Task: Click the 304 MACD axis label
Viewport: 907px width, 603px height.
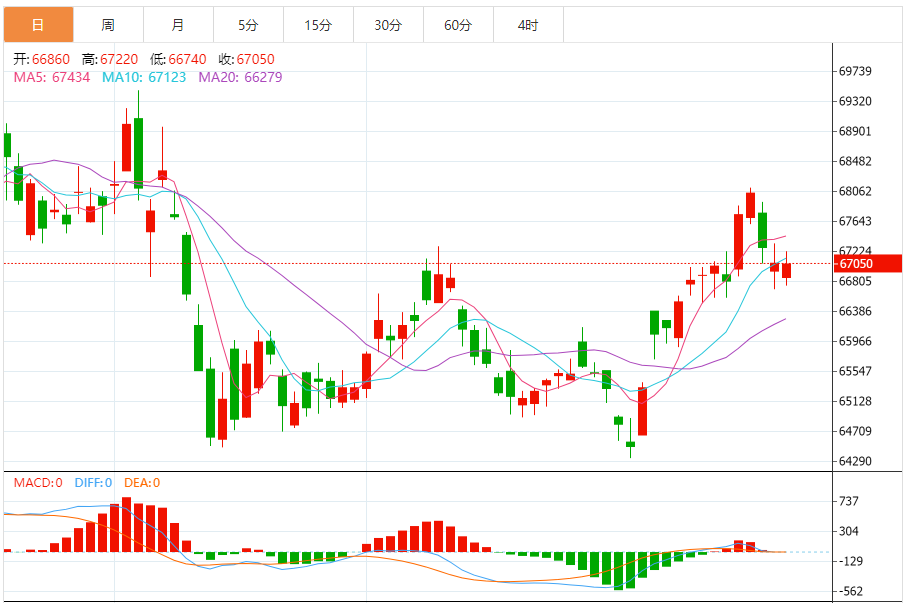Action: coord(849,531)
